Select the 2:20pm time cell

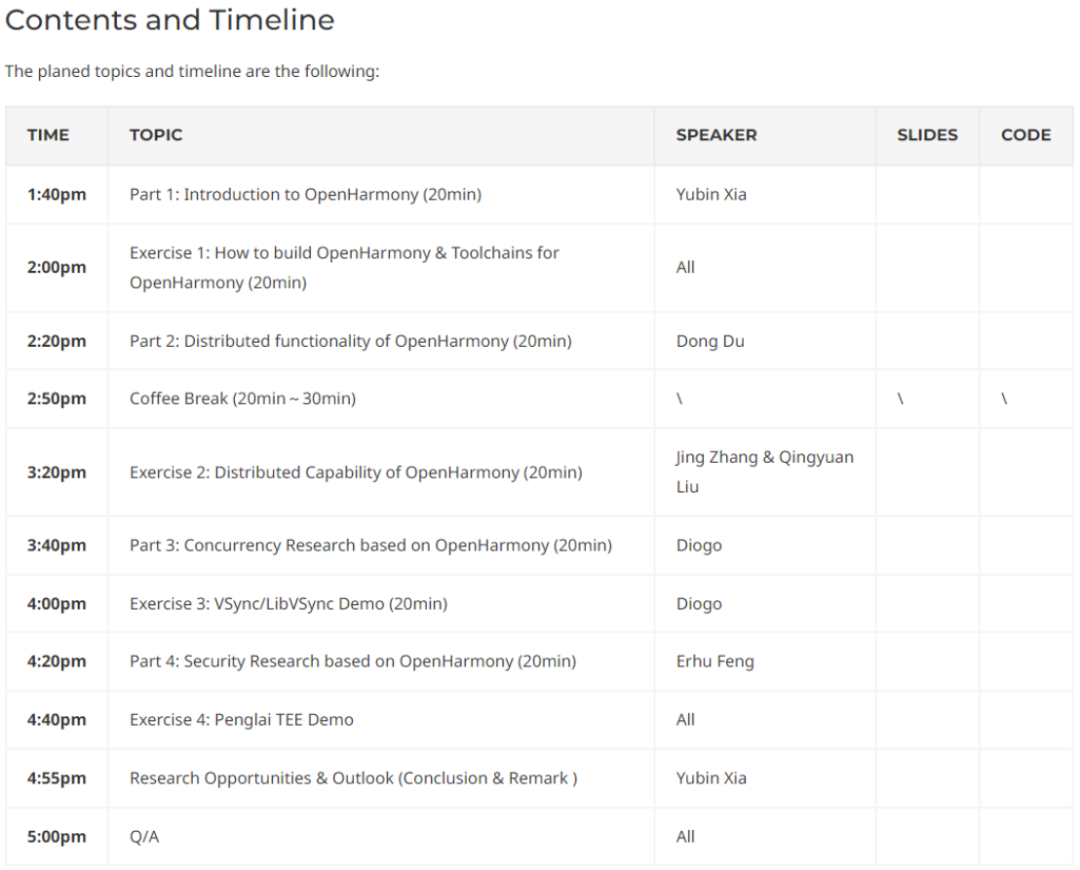pos(56,341)
